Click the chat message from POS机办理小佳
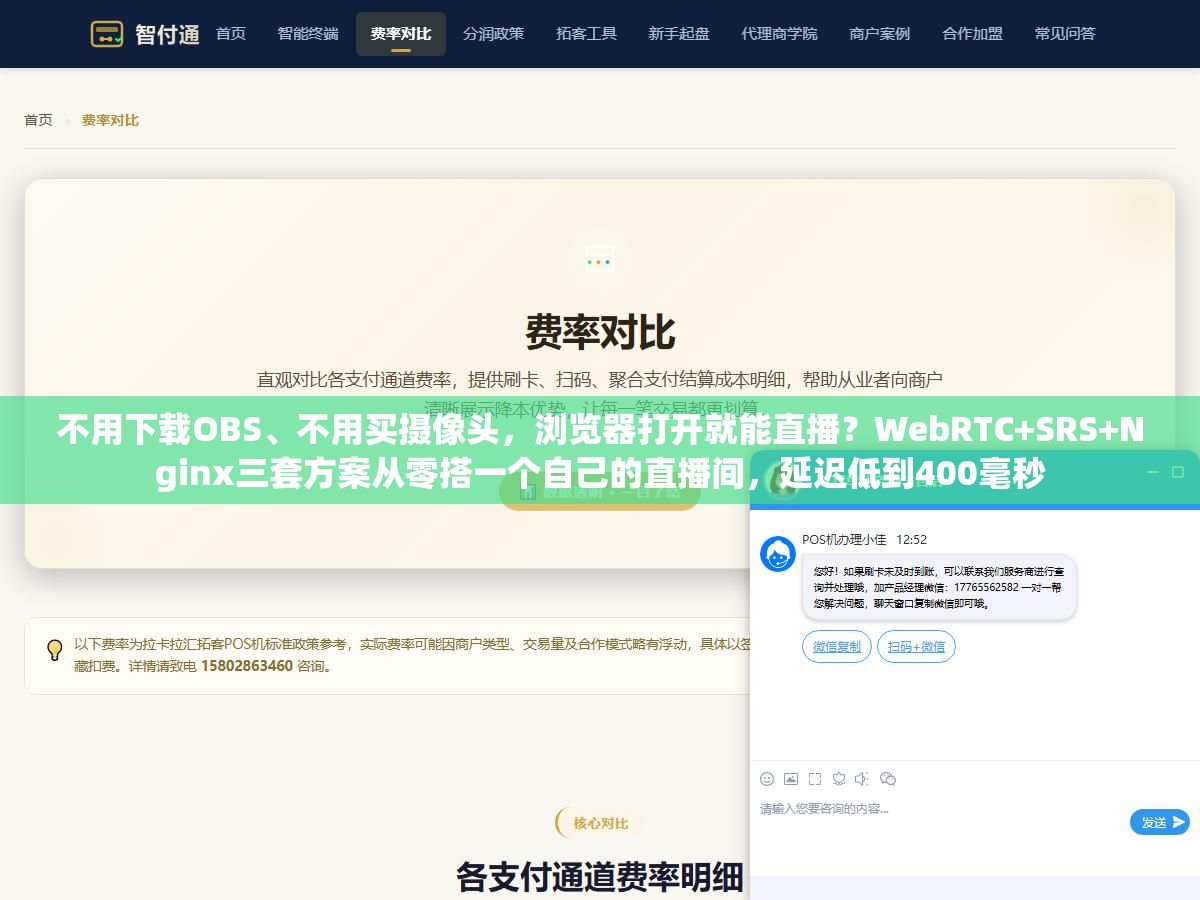Viewport: 1200px width, 900px height. (939, 587)
